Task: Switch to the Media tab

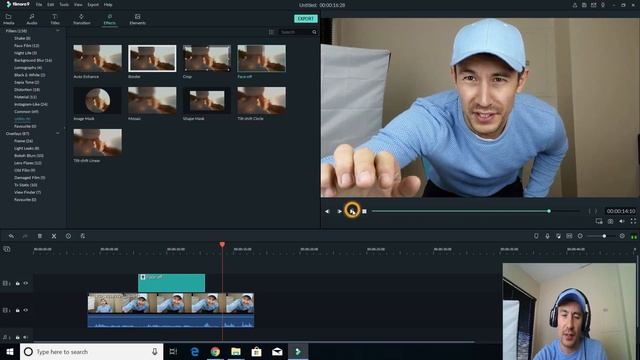Action: [9, 19]
